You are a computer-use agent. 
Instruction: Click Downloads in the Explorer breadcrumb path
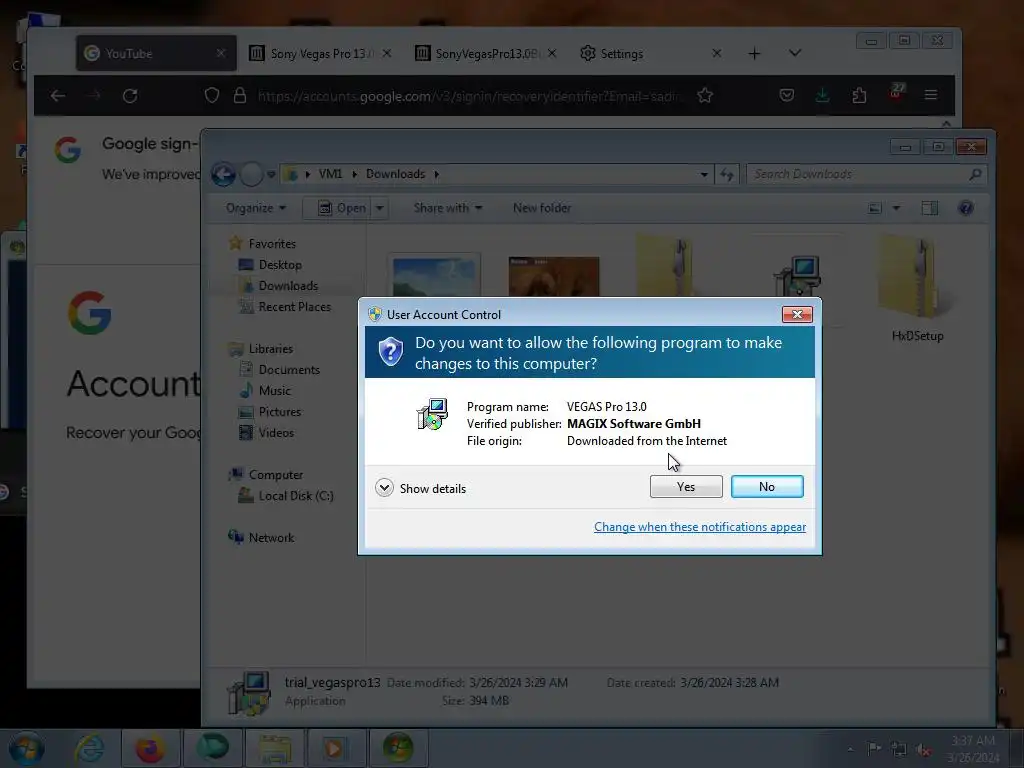395,174
